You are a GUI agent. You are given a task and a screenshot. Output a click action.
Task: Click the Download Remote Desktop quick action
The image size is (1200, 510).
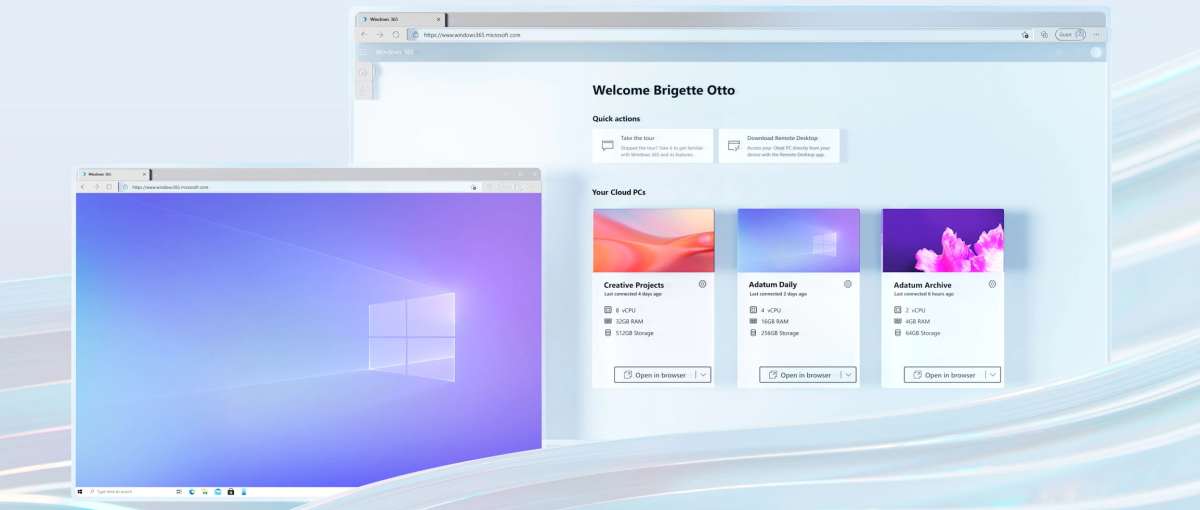779,146
